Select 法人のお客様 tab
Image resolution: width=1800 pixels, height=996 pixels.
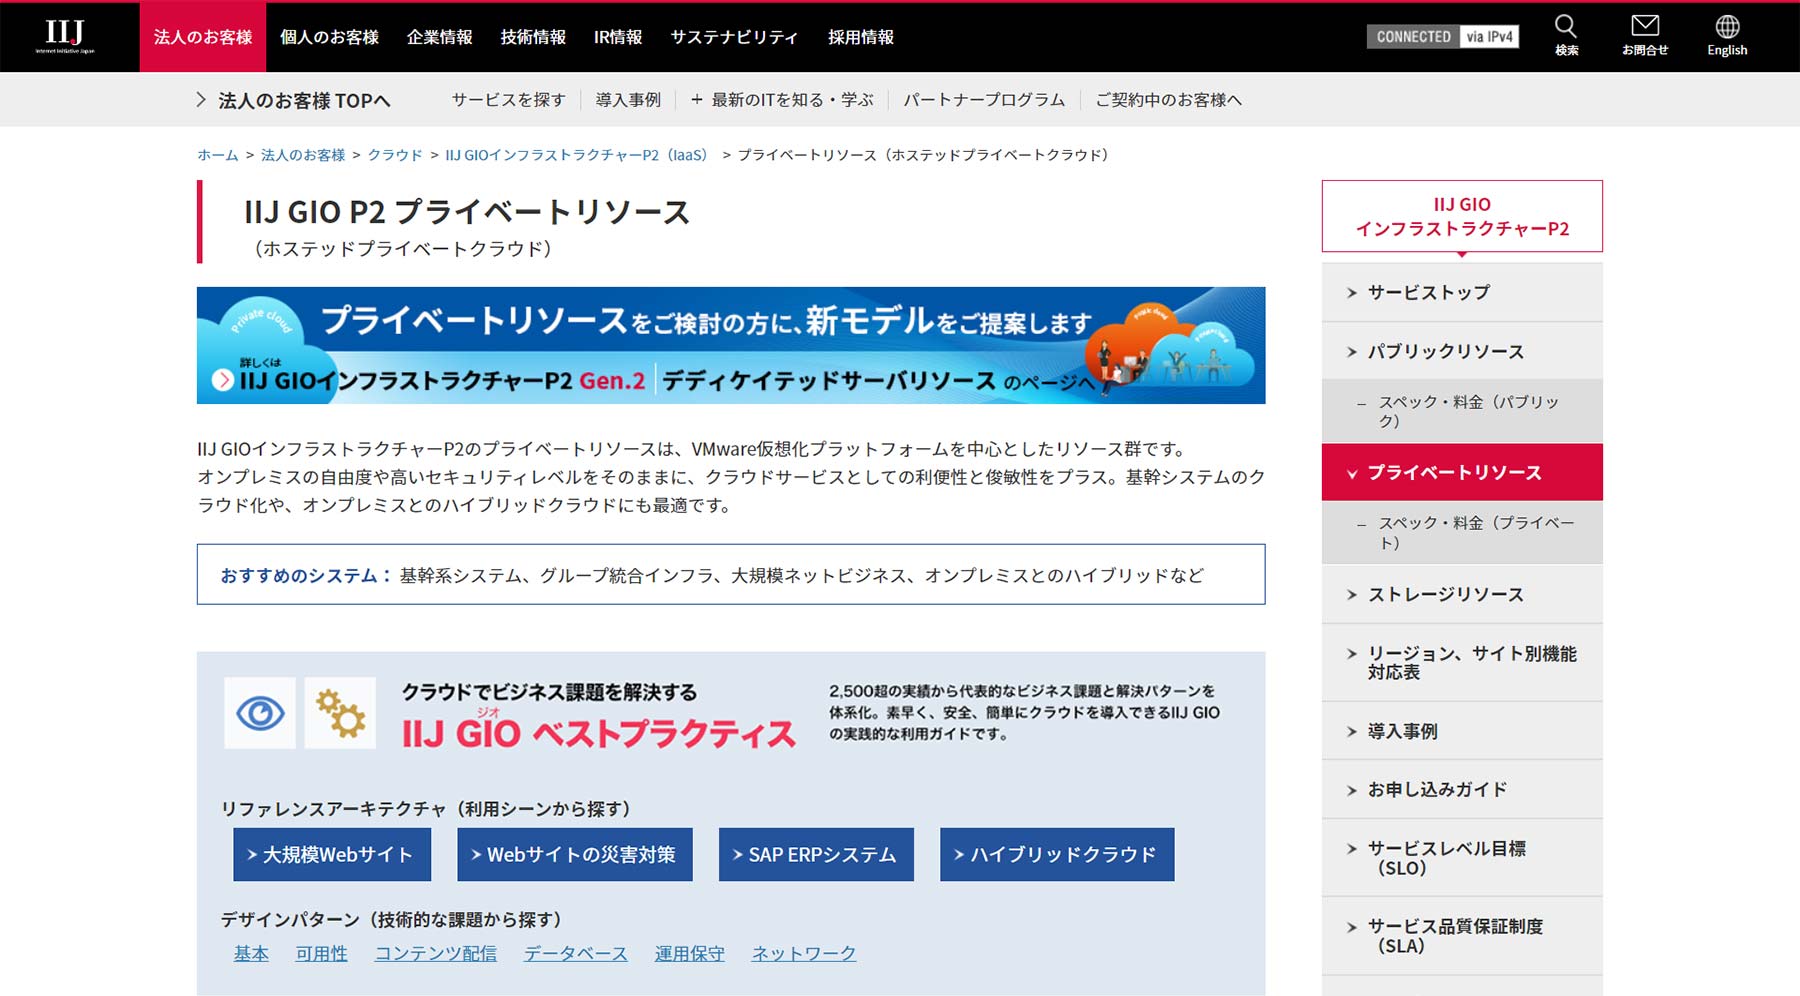(203, 37)
